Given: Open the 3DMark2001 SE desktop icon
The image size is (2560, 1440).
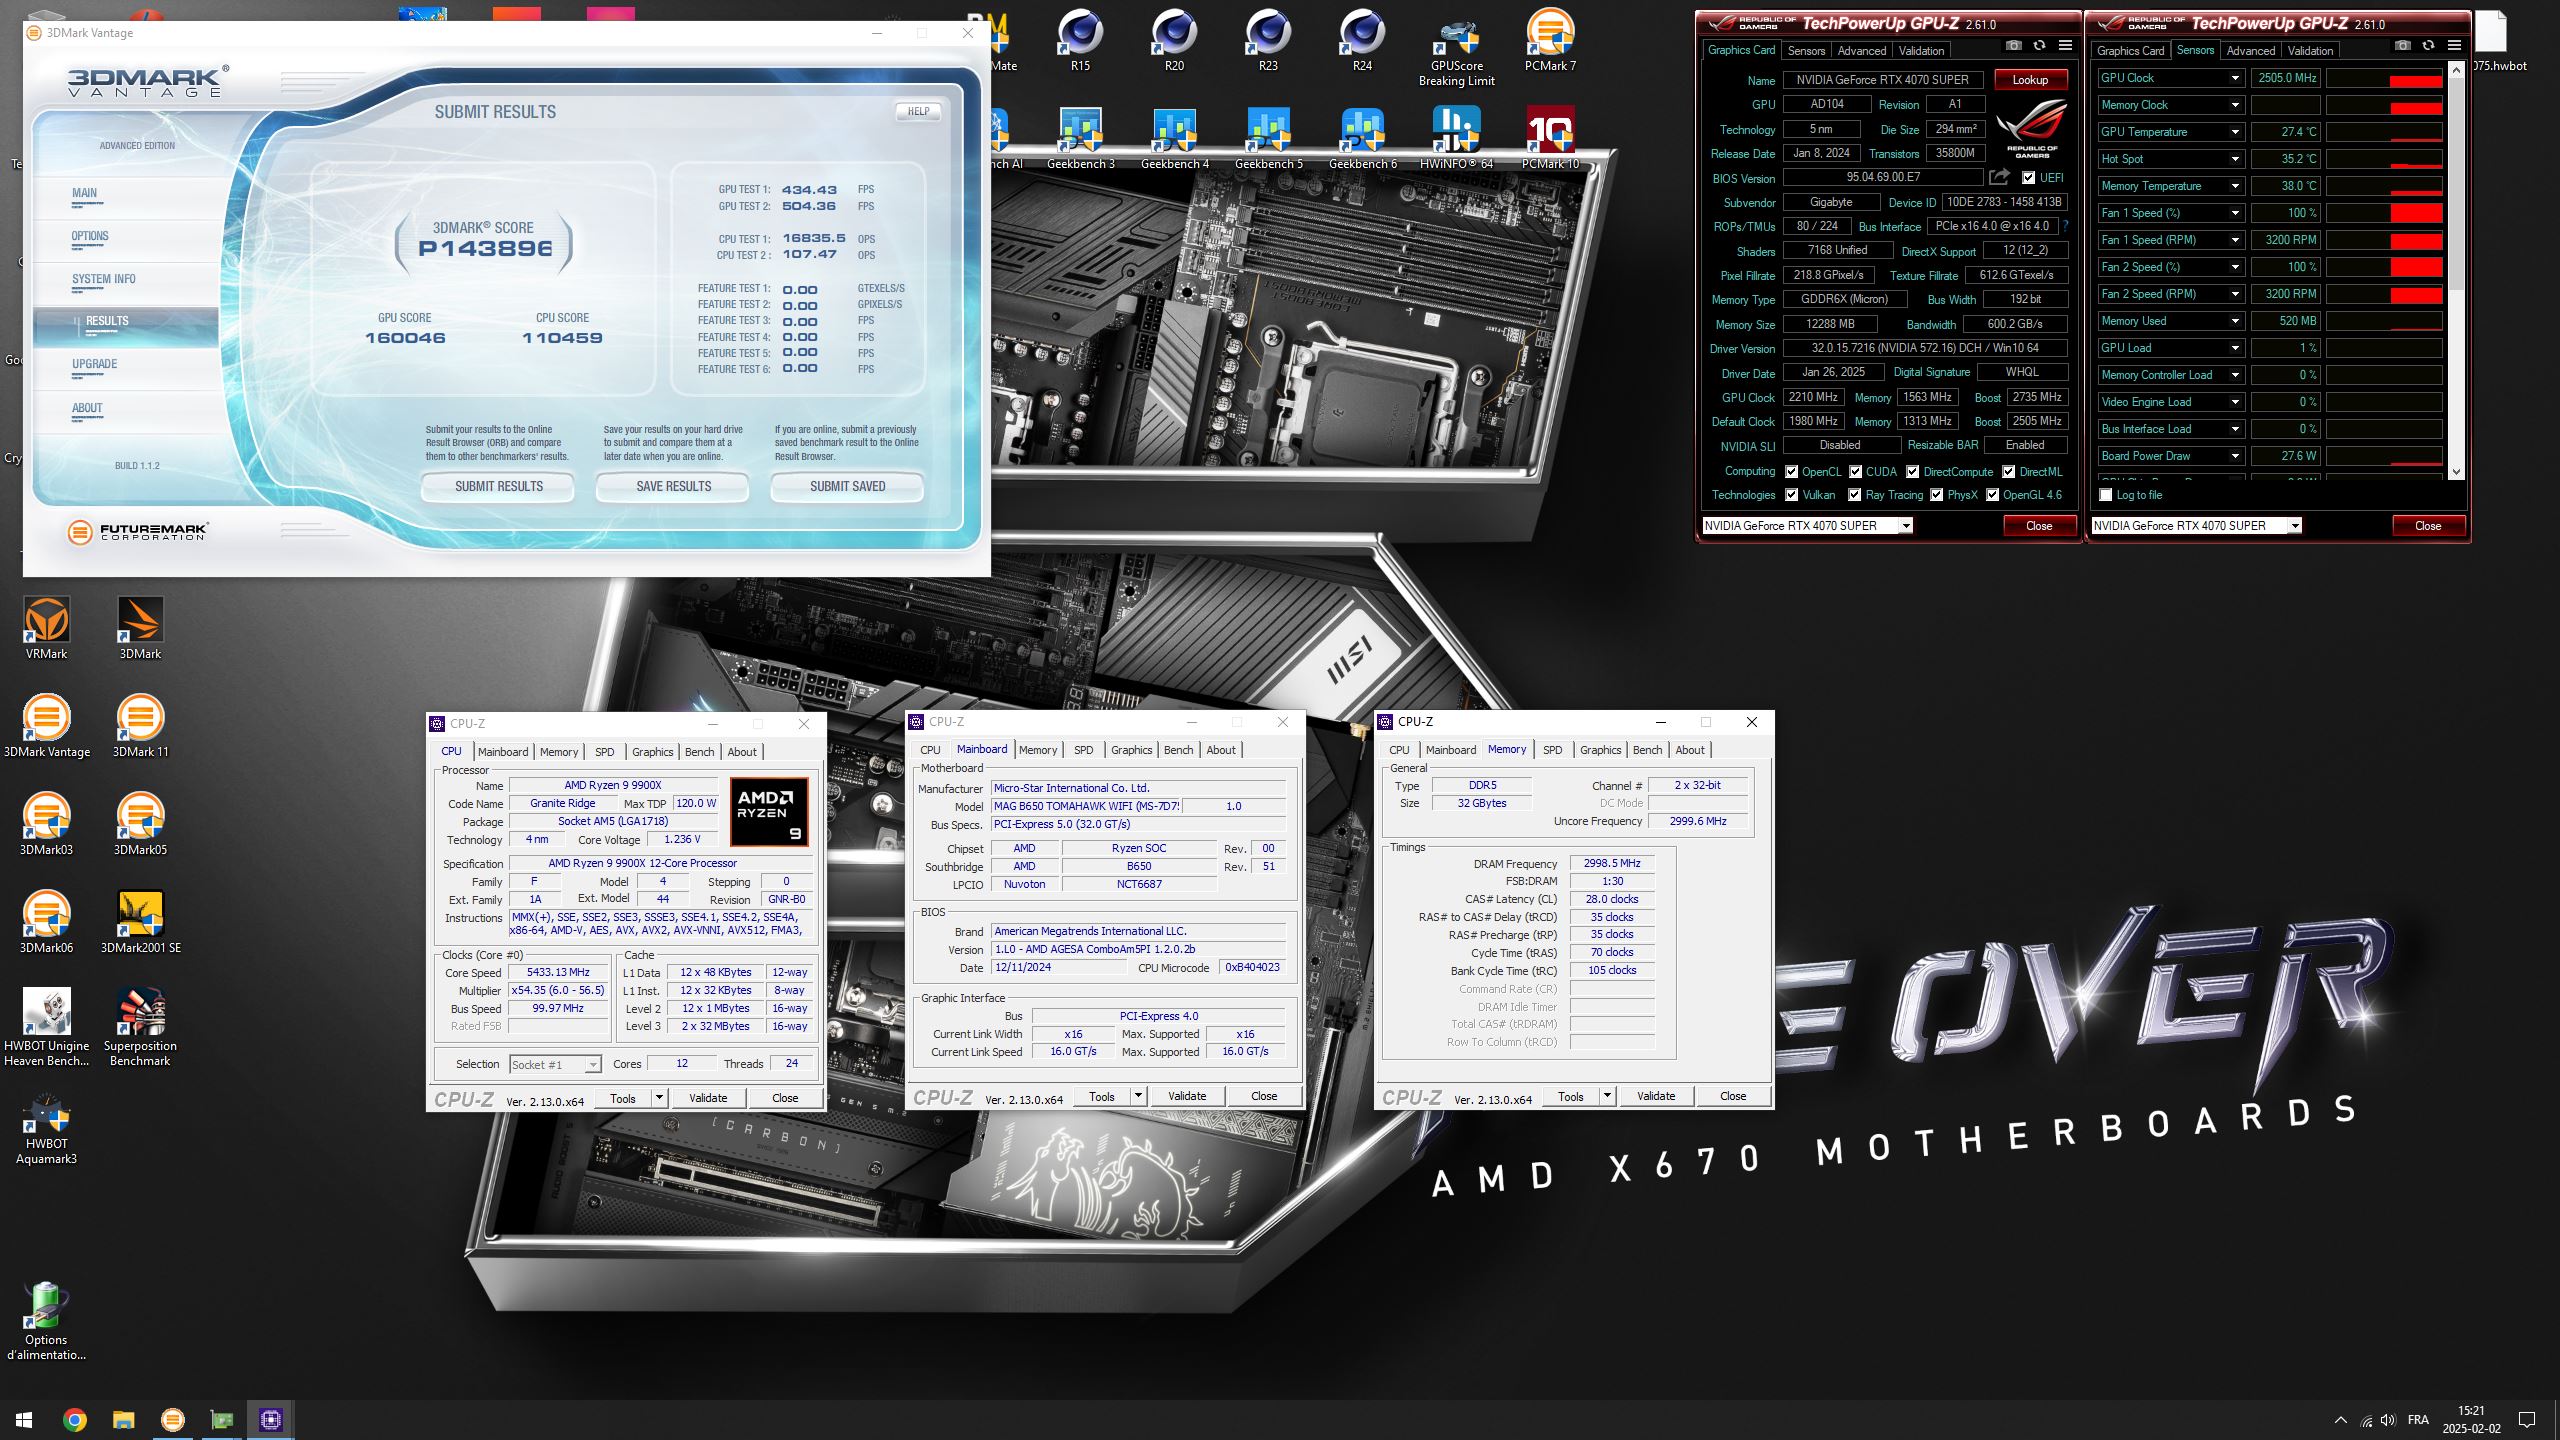Looking at the screenshot, I should [140, 922].
